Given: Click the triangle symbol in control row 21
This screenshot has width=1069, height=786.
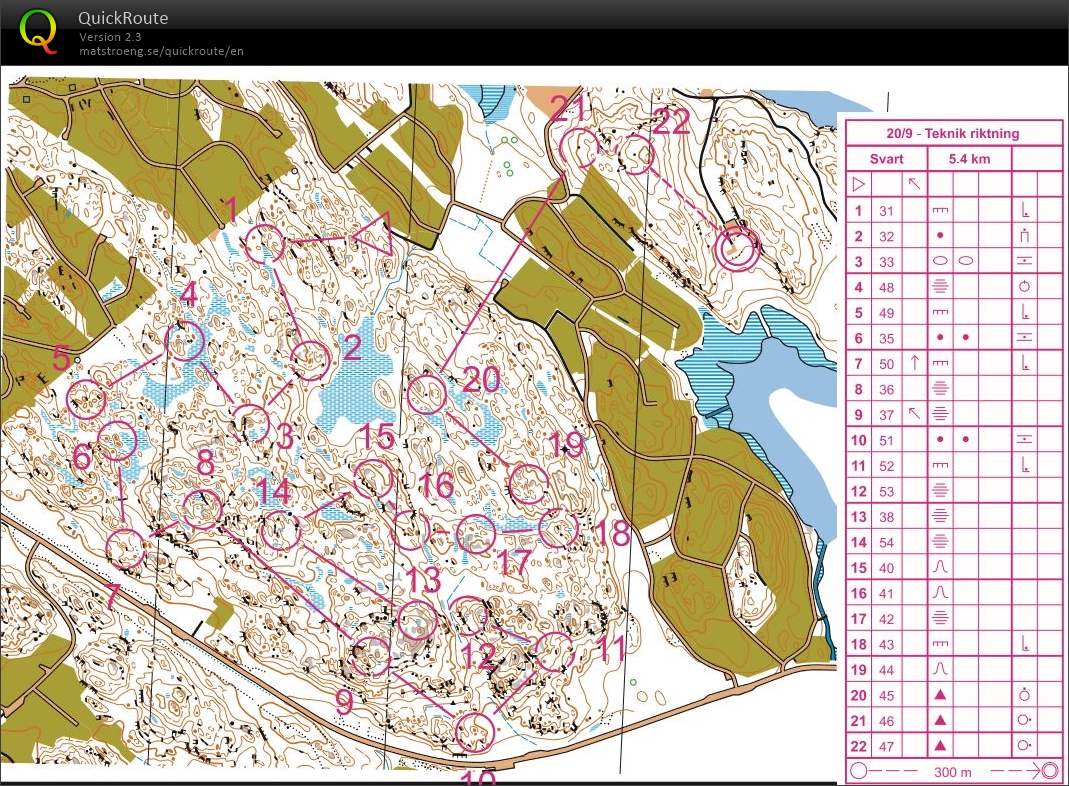Looking at the screenshot, I should point(940,720).
